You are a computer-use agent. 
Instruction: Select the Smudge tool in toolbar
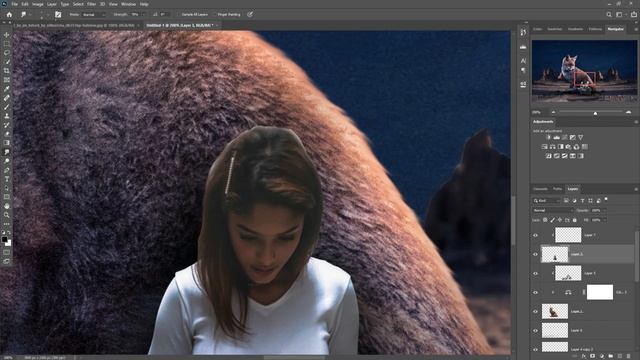(x=7, y=152)
